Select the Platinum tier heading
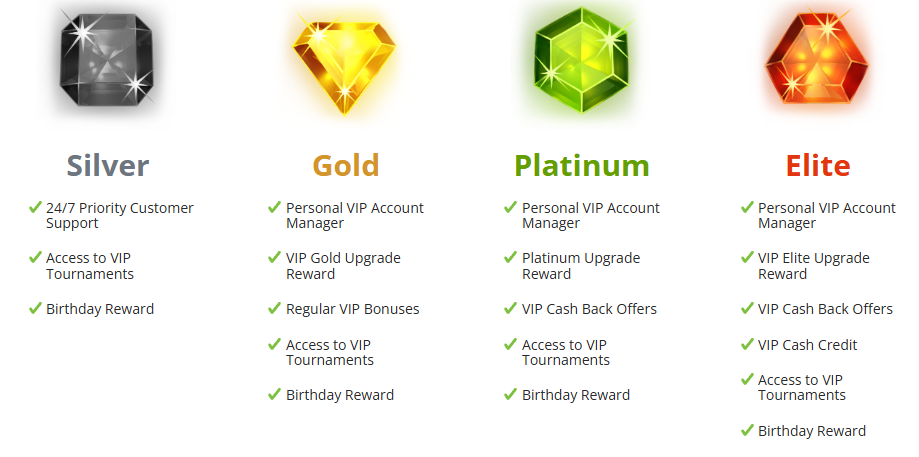This screenshot has width=919, height=457. point(582,165)
